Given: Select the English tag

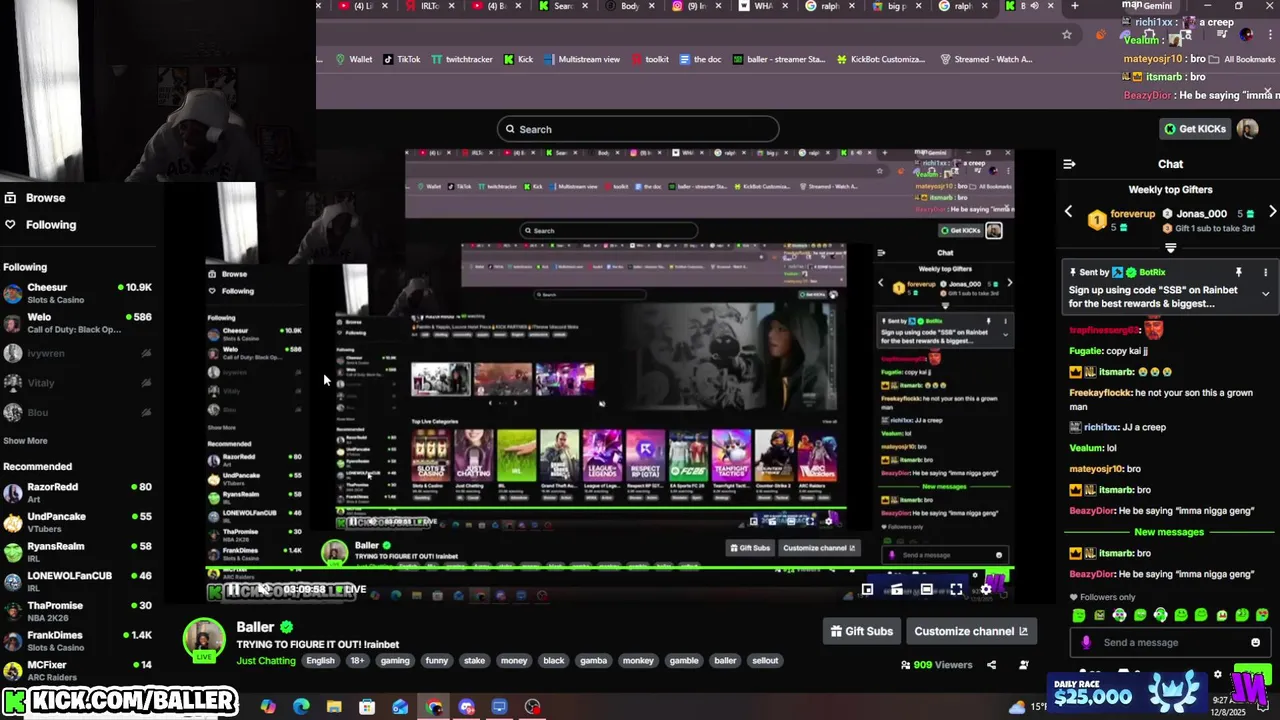Looking at the screenshot, I should 320,661.
